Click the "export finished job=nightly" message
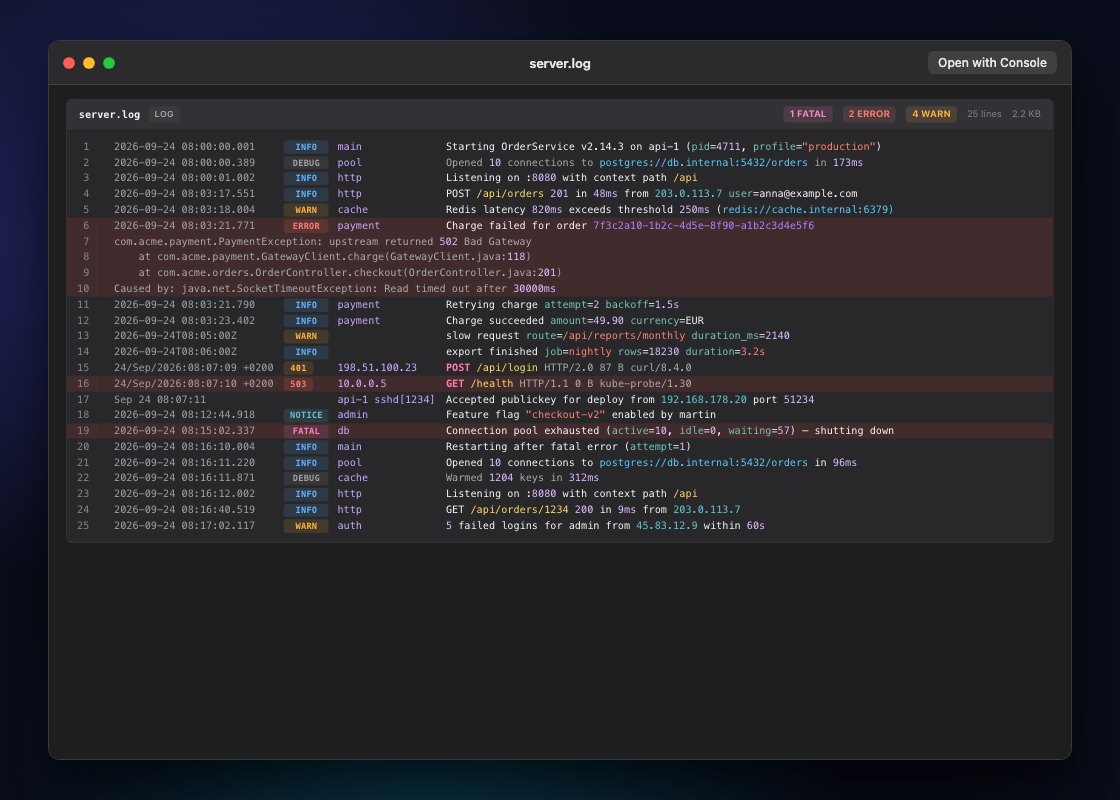 [605, 351]
